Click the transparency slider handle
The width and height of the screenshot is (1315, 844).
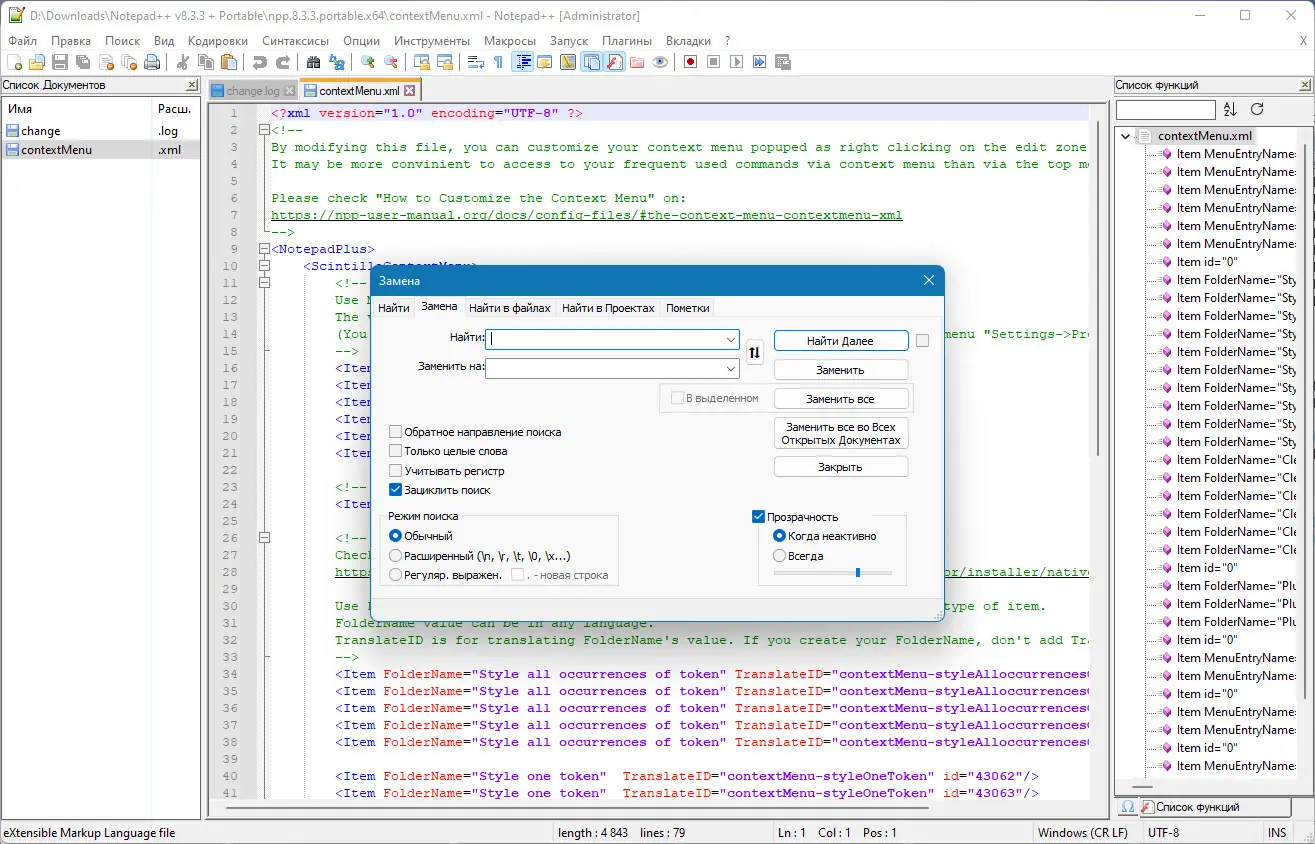pos(857,573)
